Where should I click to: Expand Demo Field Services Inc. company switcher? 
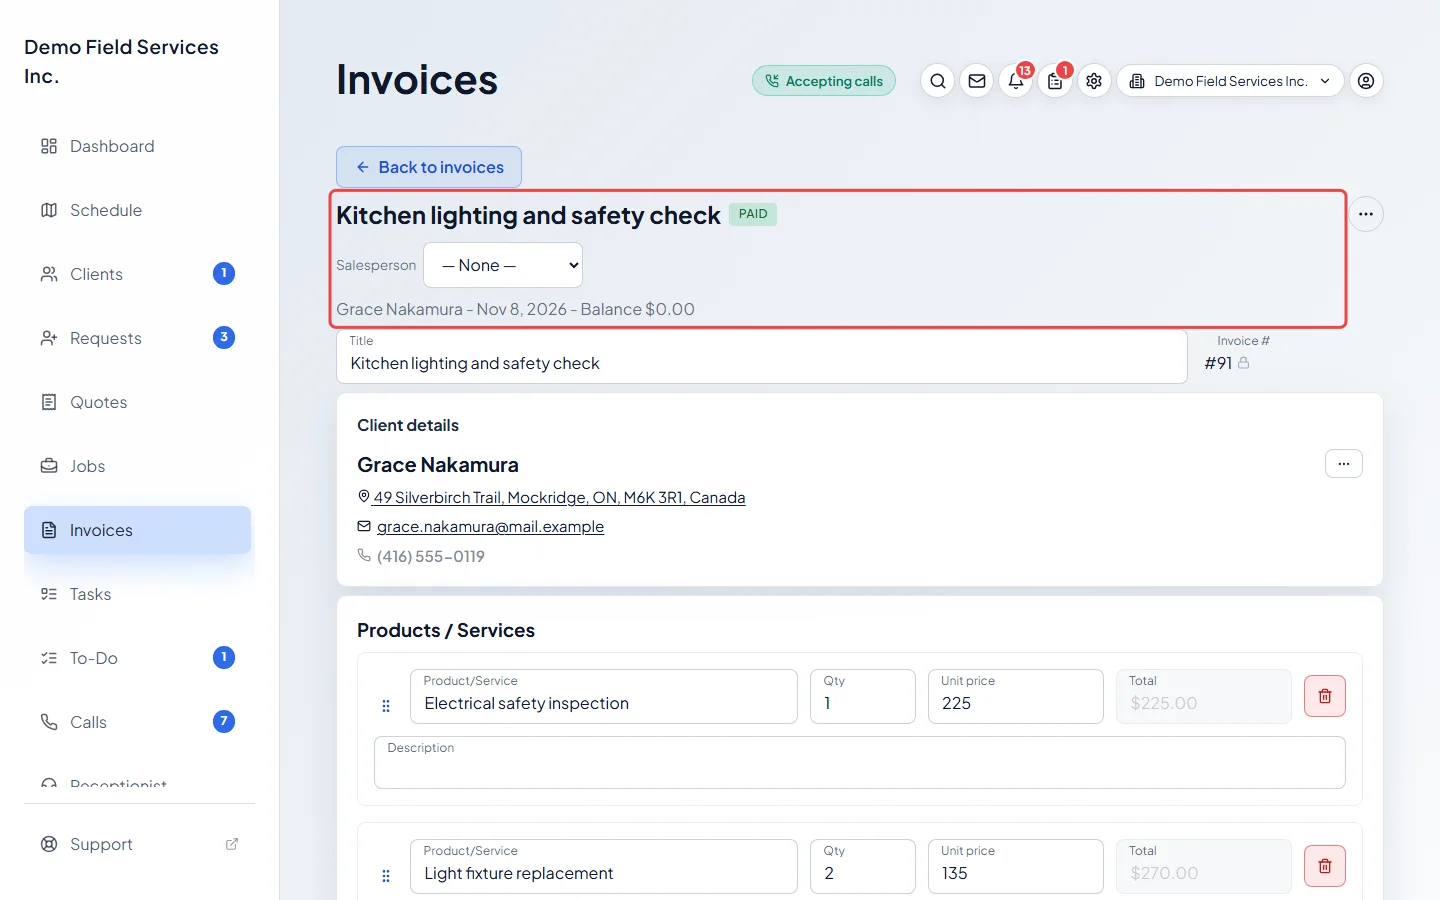pyautogui.click(x=1230, y=81)
